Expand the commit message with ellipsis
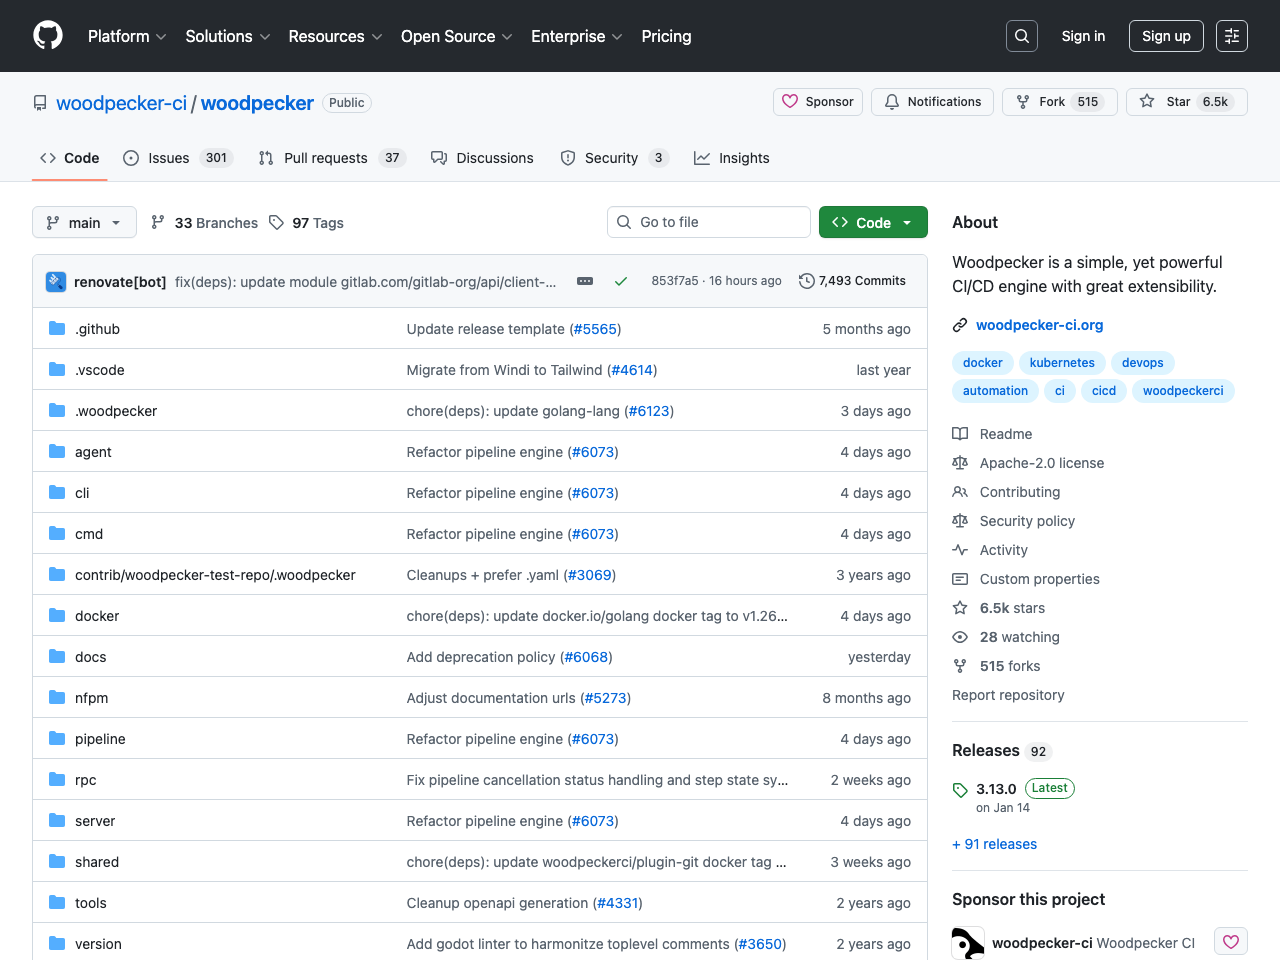The image size is (1280, 960). click(x=584, y=281)
